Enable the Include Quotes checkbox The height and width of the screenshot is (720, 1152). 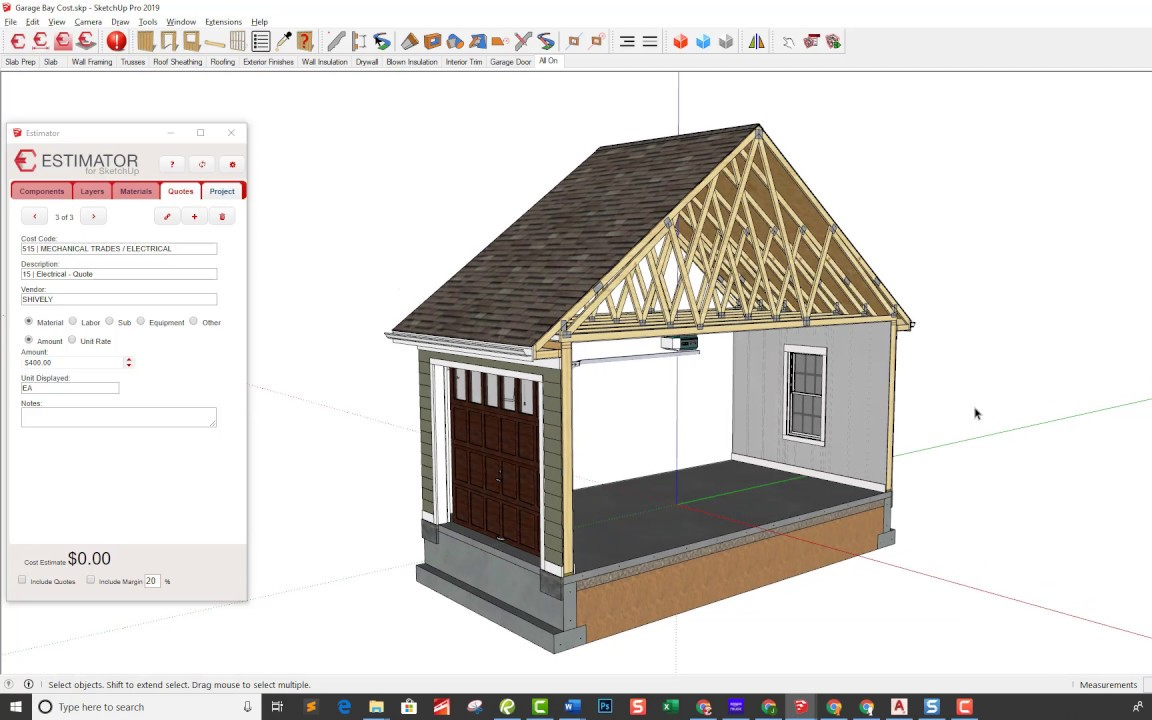[22, 581]
